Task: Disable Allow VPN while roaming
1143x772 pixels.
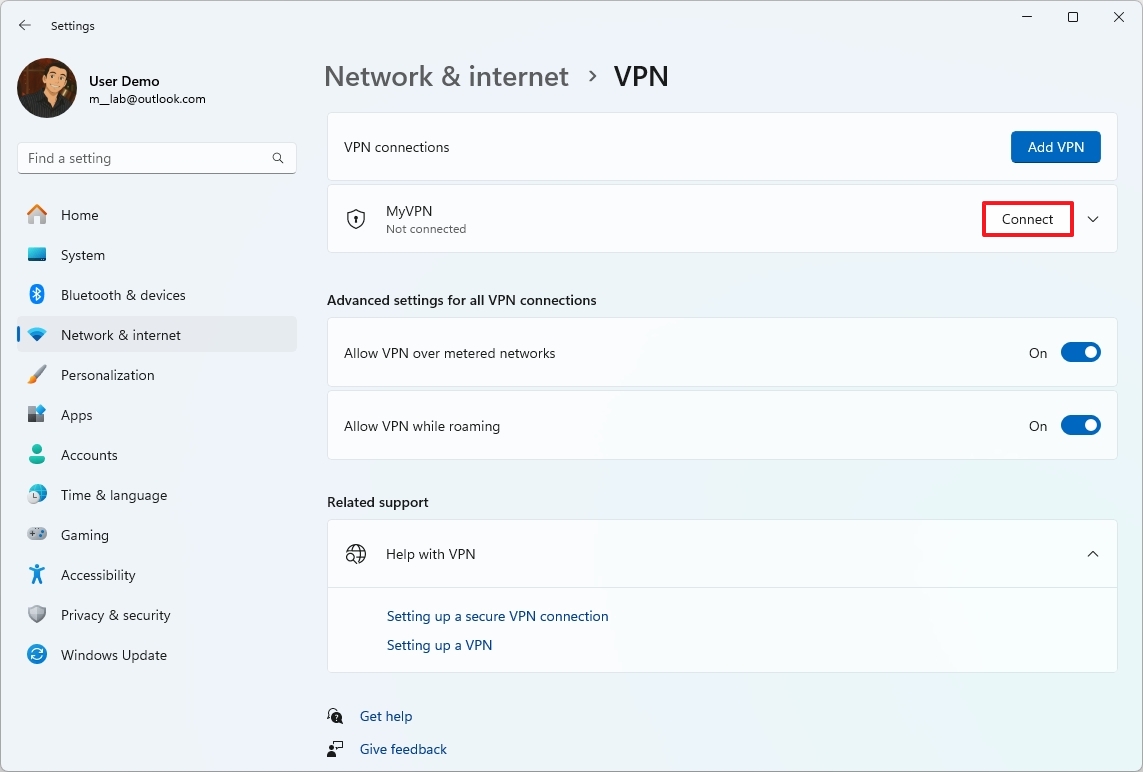Action: 1080,425
